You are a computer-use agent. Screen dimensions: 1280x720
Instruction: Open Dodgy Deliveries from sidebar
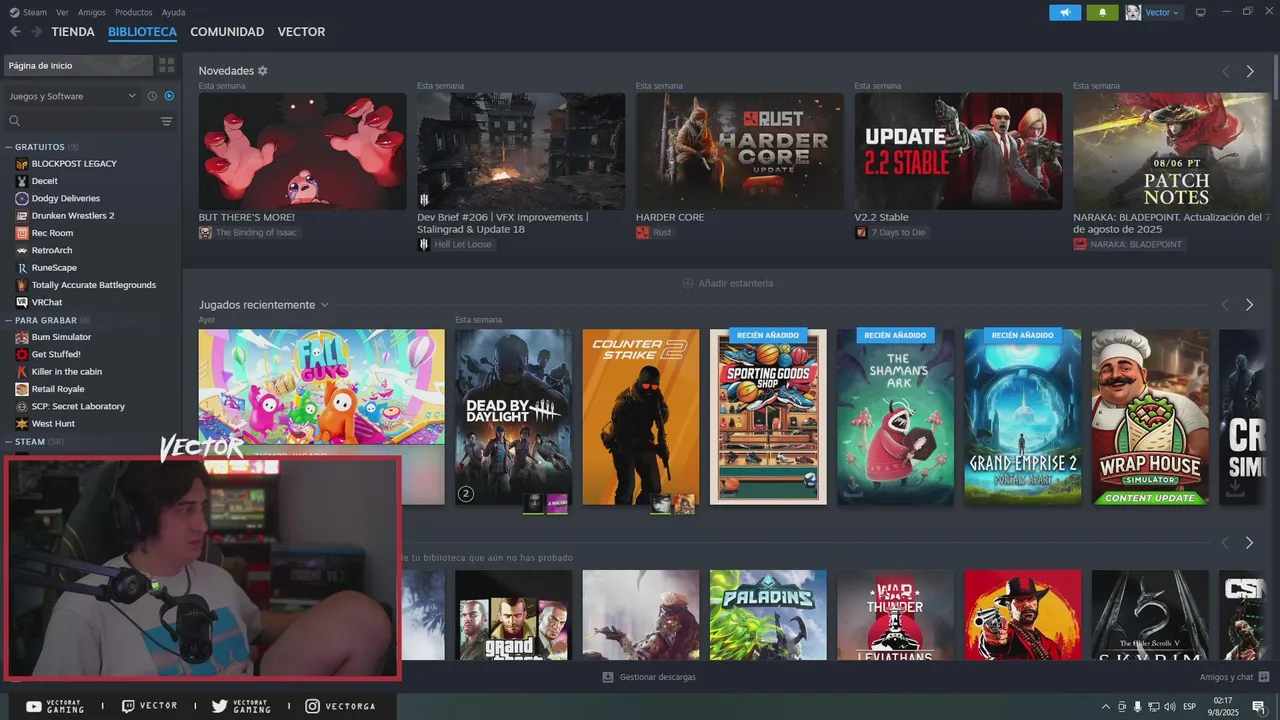(x=66, y=198)
